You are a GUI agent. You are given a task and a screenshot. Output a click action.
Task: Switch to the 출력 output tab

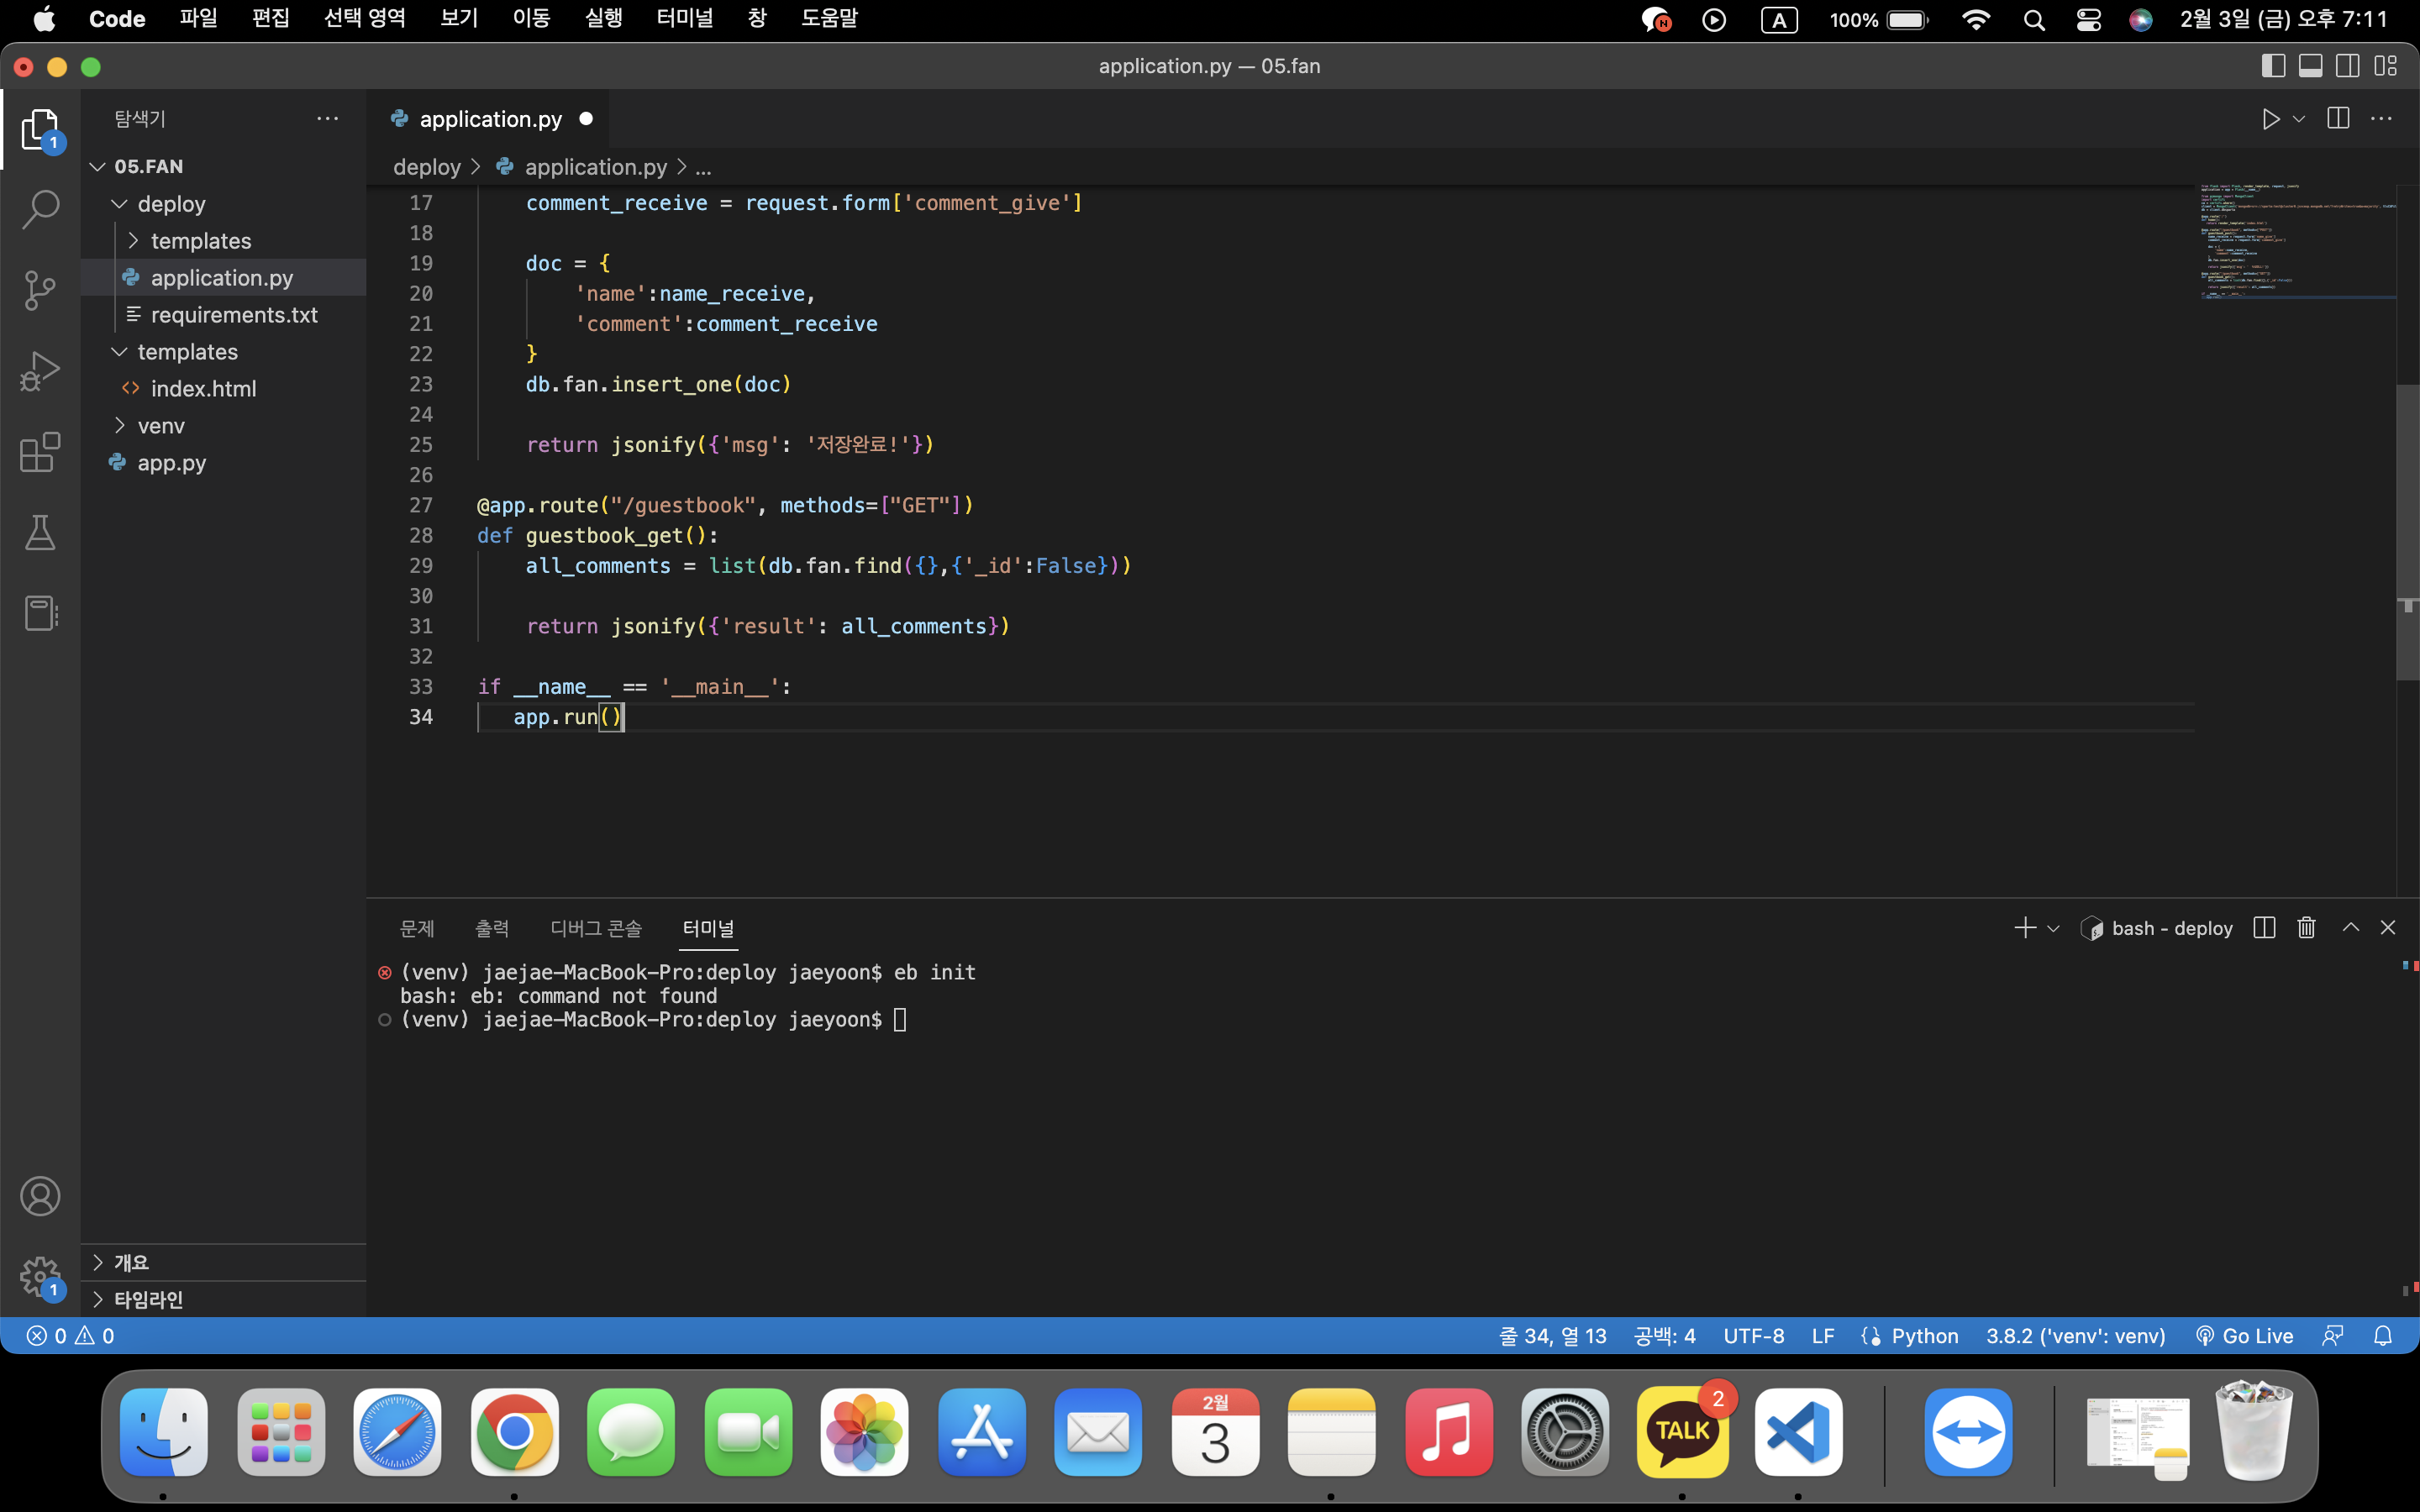492,929
